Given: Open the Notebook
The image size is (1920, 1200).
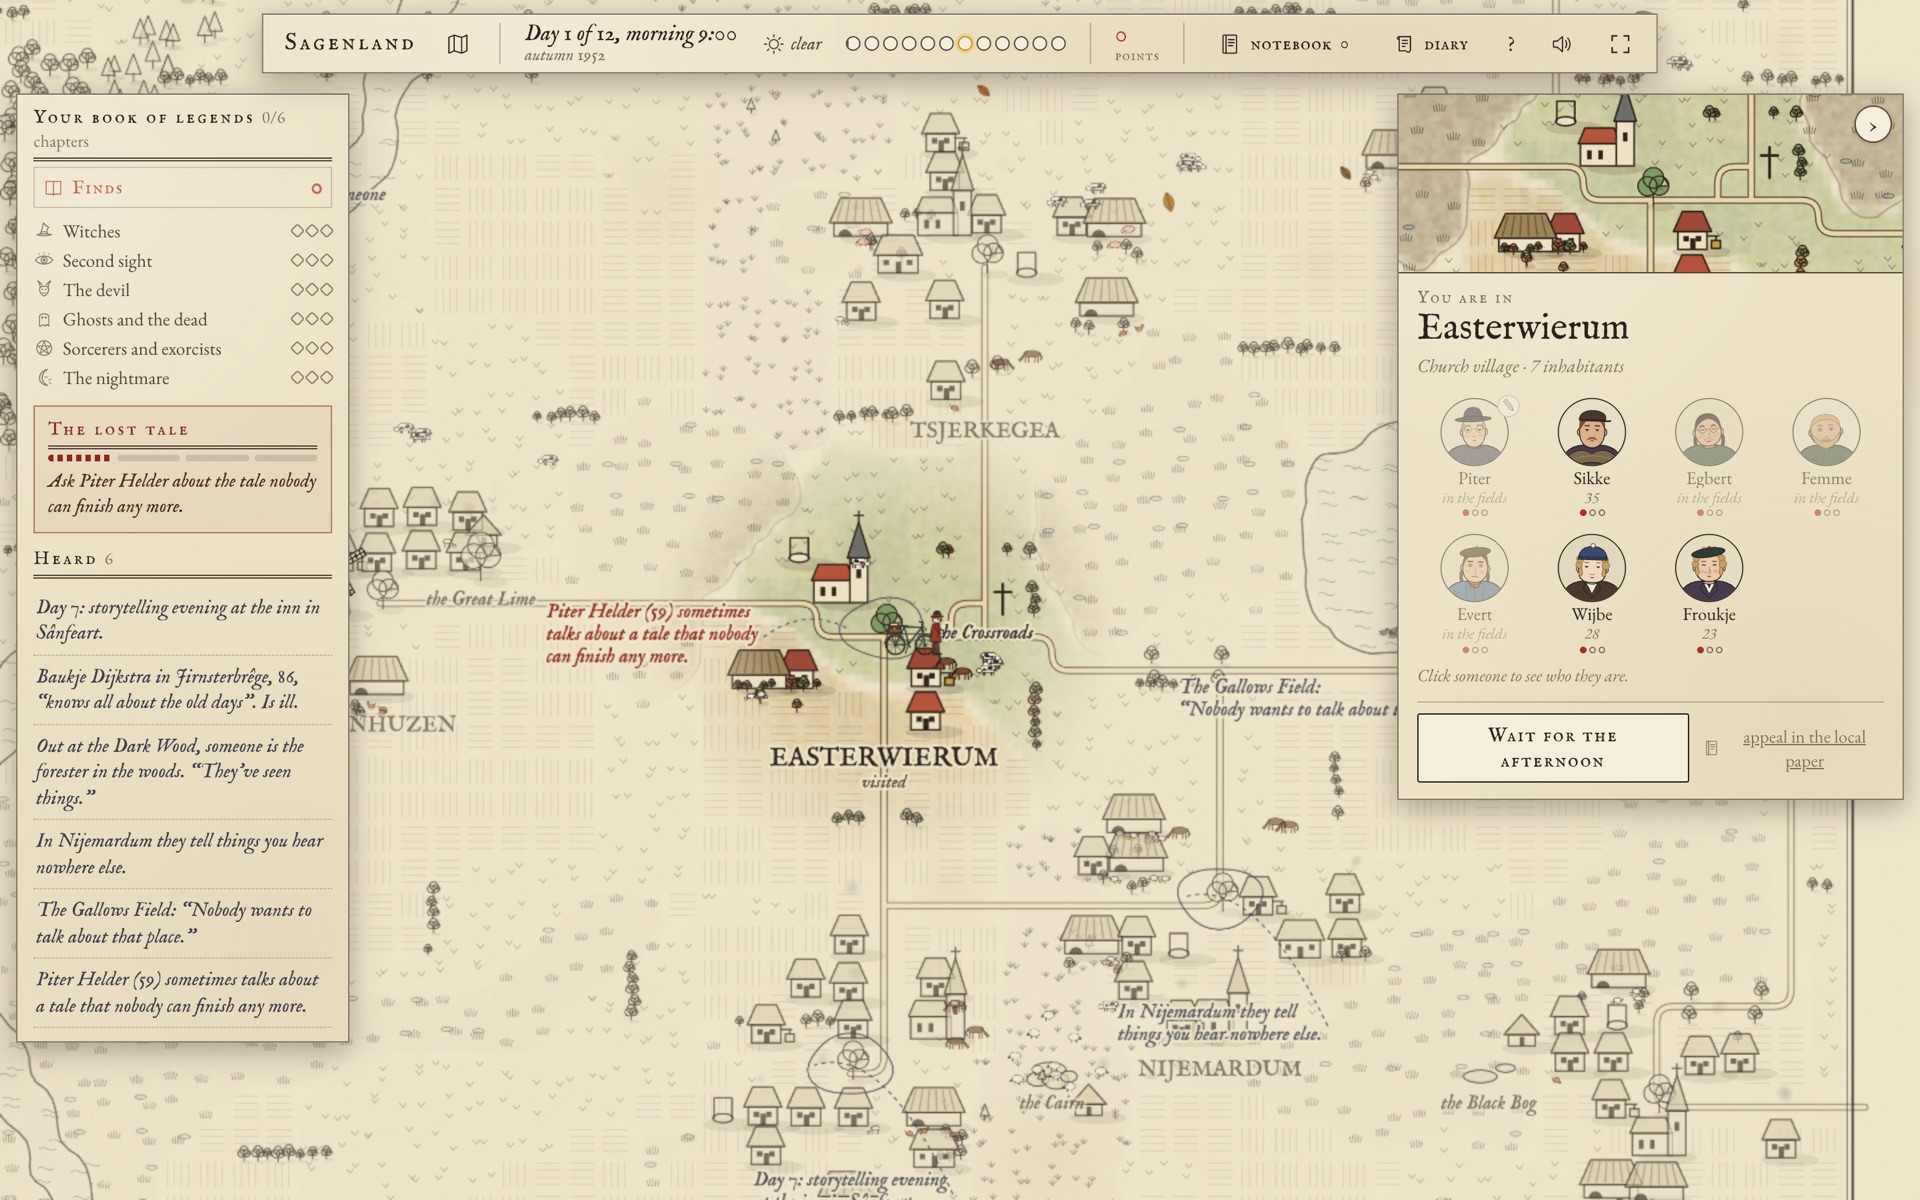Looking at the screenshot, I should point(1285,44).
